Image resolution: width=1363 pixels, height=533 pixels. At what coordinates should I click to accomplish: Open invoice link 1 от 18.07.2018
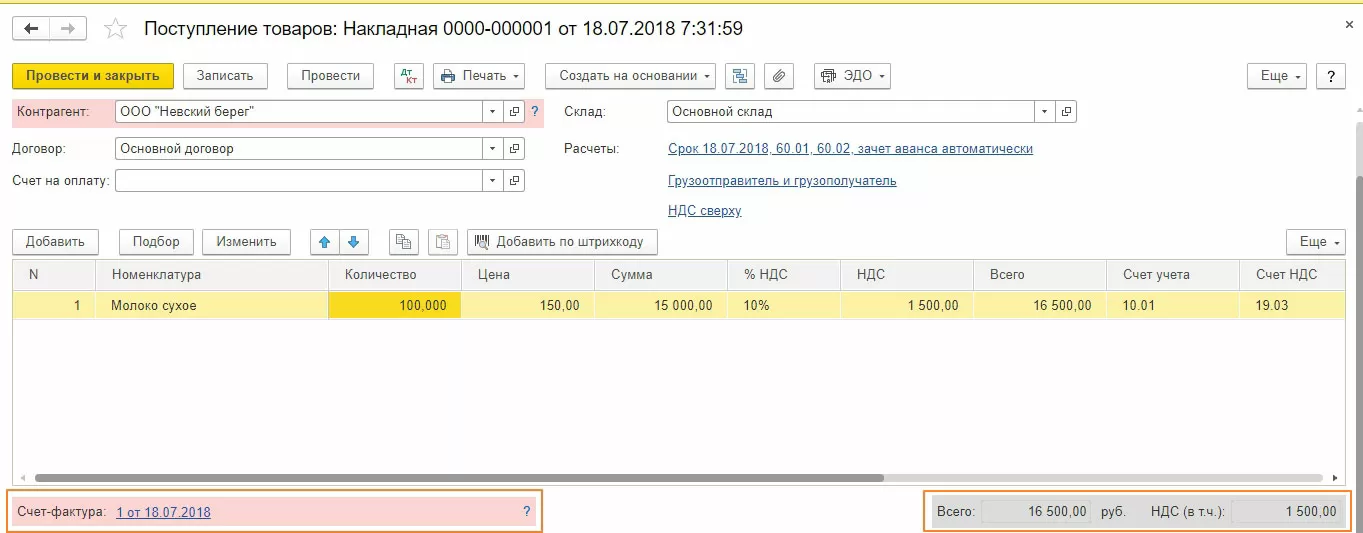164,512
